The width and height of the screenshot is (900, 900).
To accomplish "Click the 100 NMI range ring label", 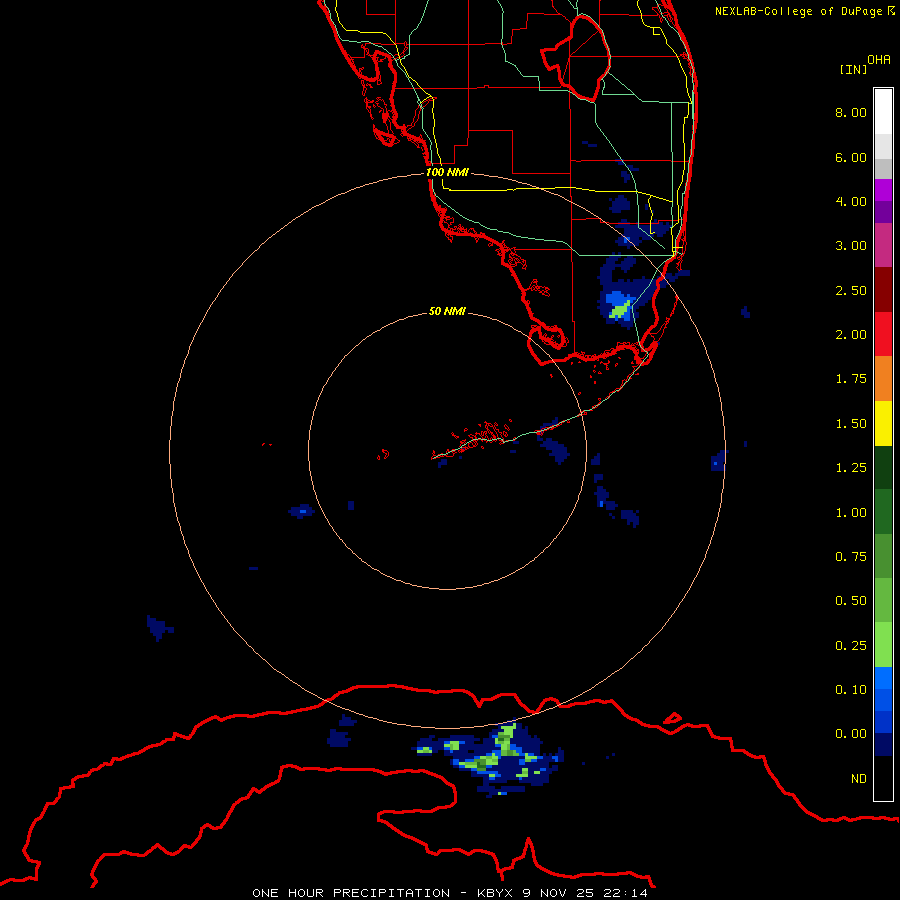I will pyautogui.click(x=447, y=172).
